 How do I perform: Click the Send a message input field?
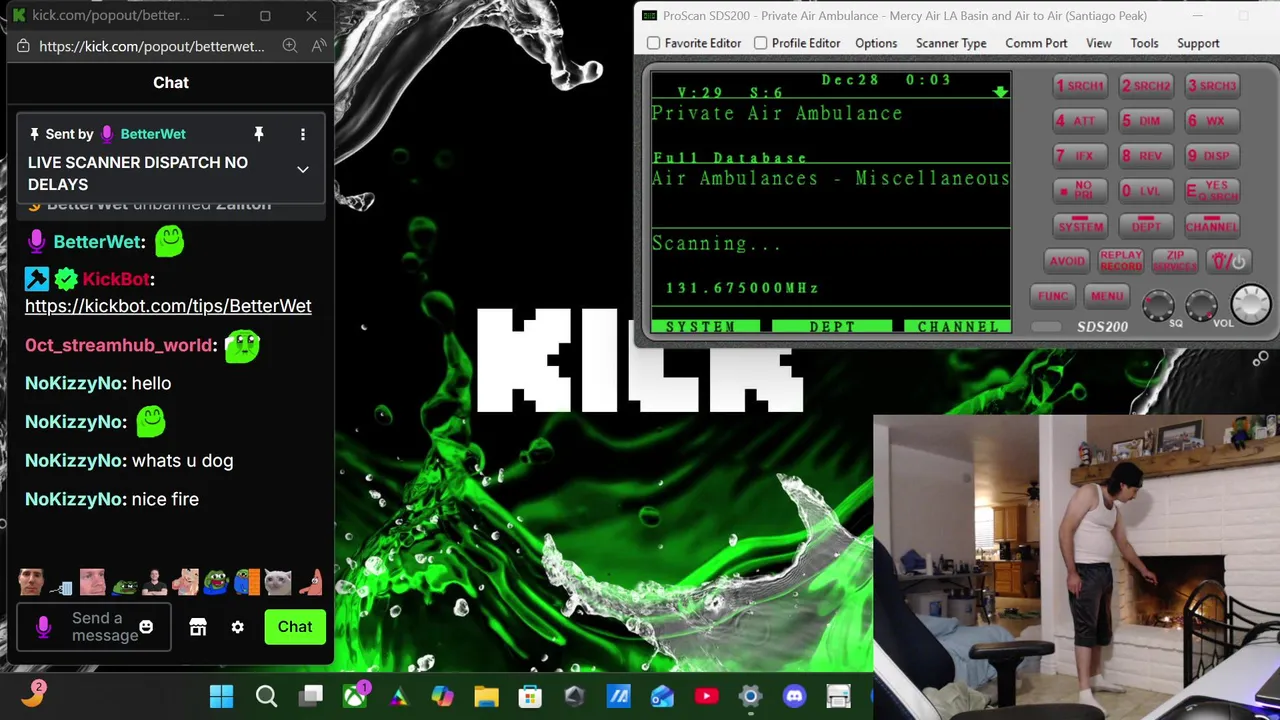point(94,627)
